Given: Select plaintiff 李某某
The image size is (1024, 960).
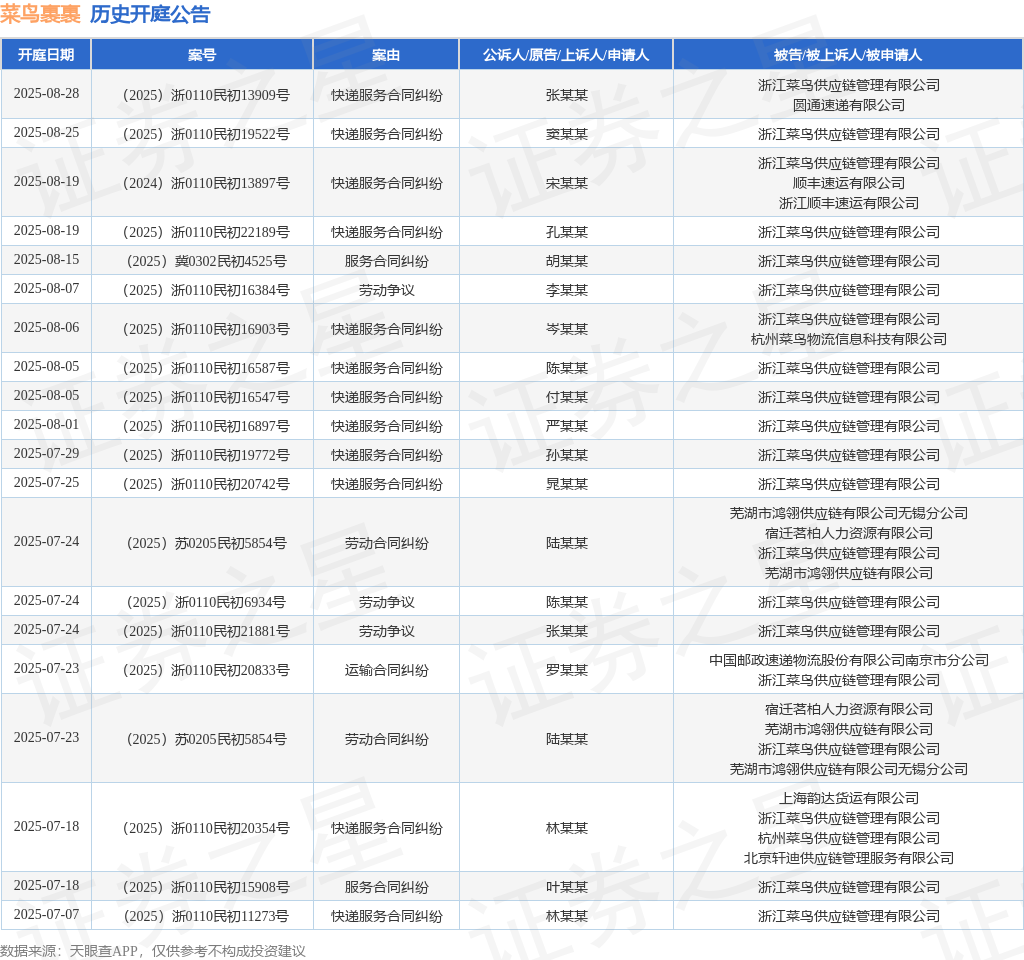Looking at the screenshot, I should click(567, 291).
